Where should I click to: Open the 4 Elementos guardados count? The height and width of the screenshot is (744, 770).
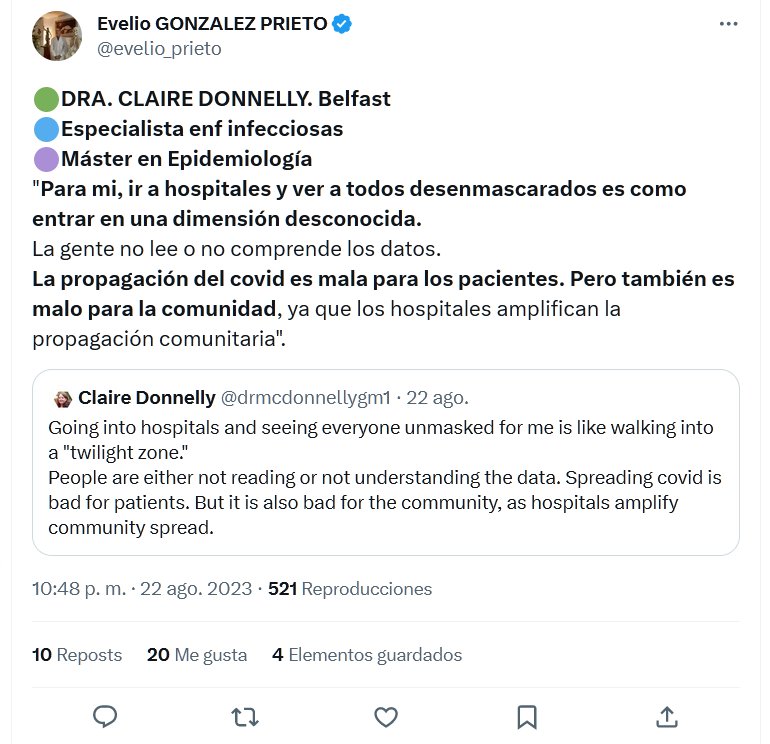367,655
